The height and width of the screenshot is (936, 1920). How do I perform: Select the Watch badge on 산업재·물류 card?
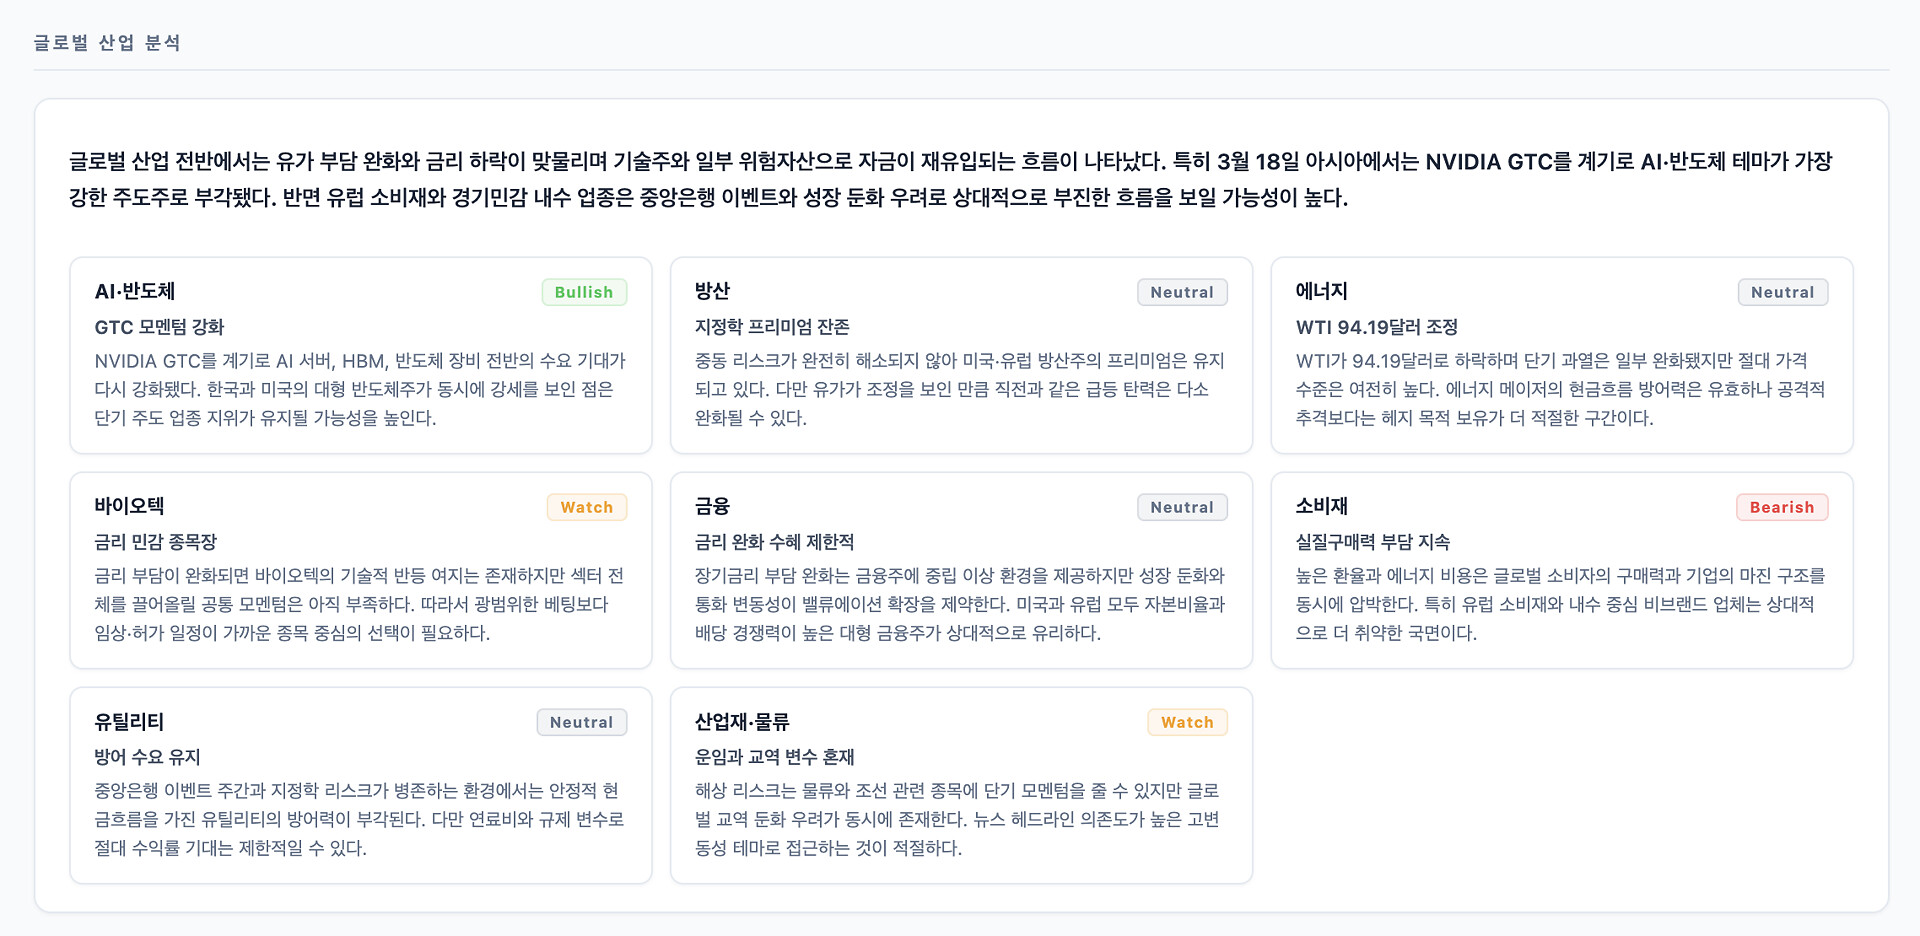(x=1187, y=722)
